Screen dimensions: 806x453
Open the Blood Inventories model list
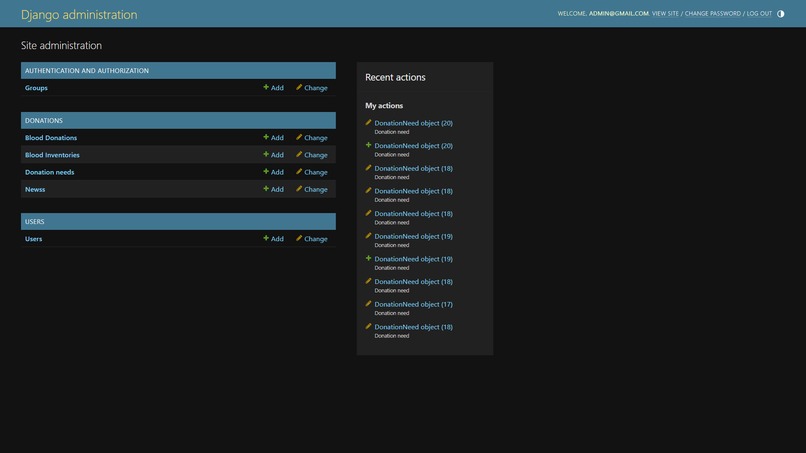52,155
